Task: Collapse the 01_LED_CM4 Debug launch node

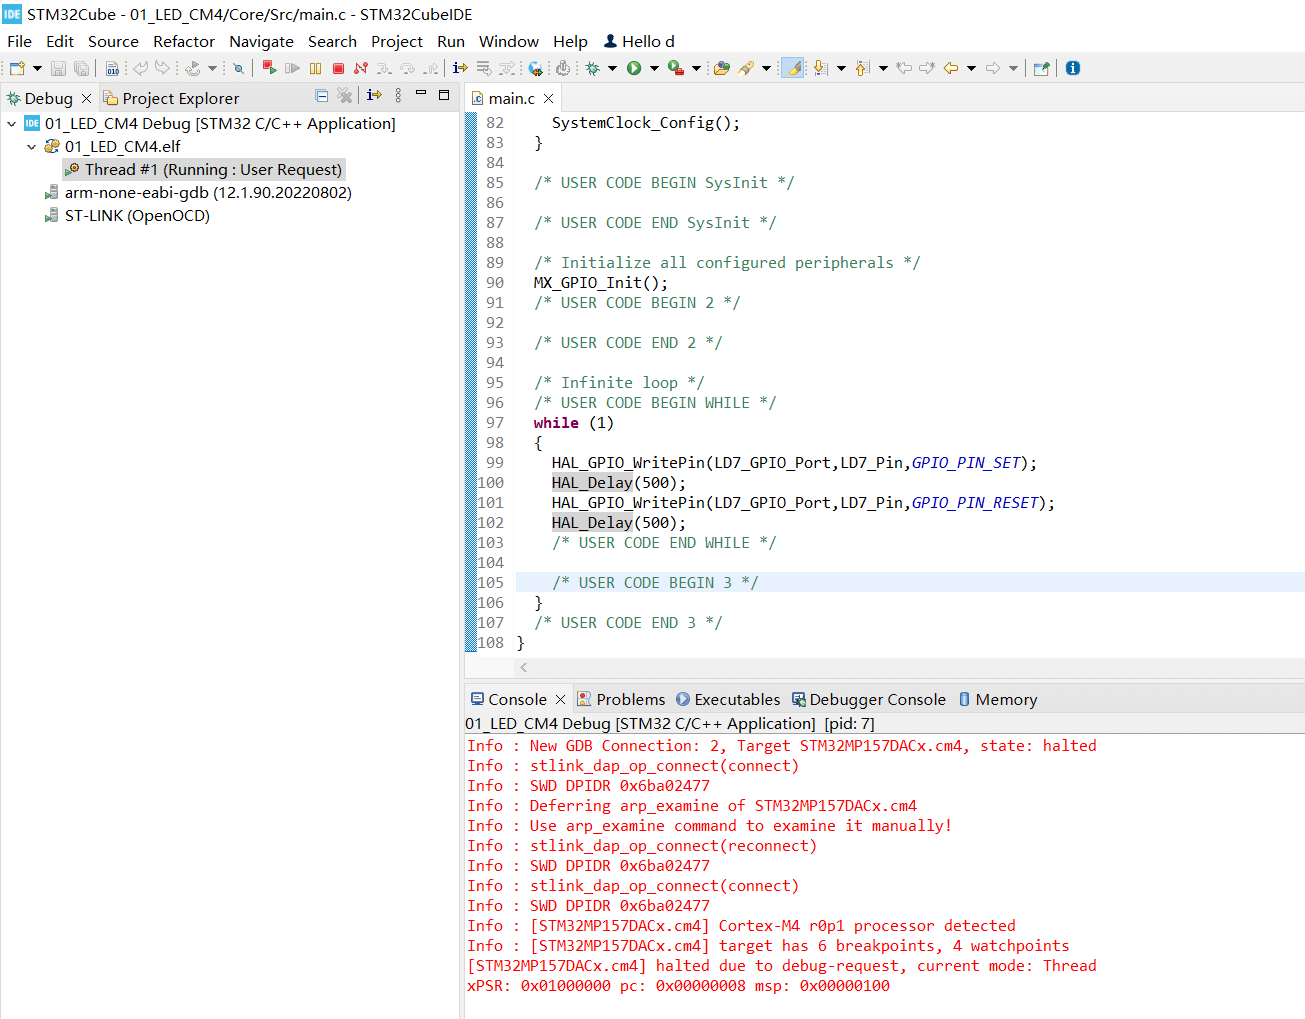Action: (x=11, y=124)
